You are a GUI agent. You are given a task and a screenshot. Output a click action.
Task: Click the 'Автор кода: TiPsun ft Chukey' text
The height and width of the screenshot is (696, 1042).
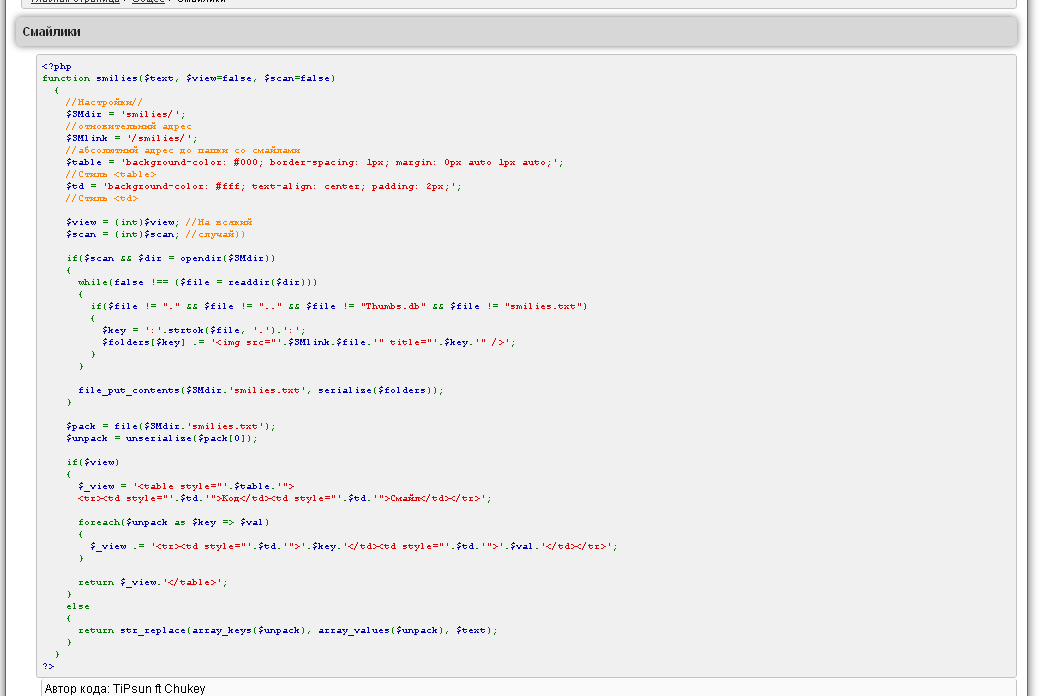[125, 688]
